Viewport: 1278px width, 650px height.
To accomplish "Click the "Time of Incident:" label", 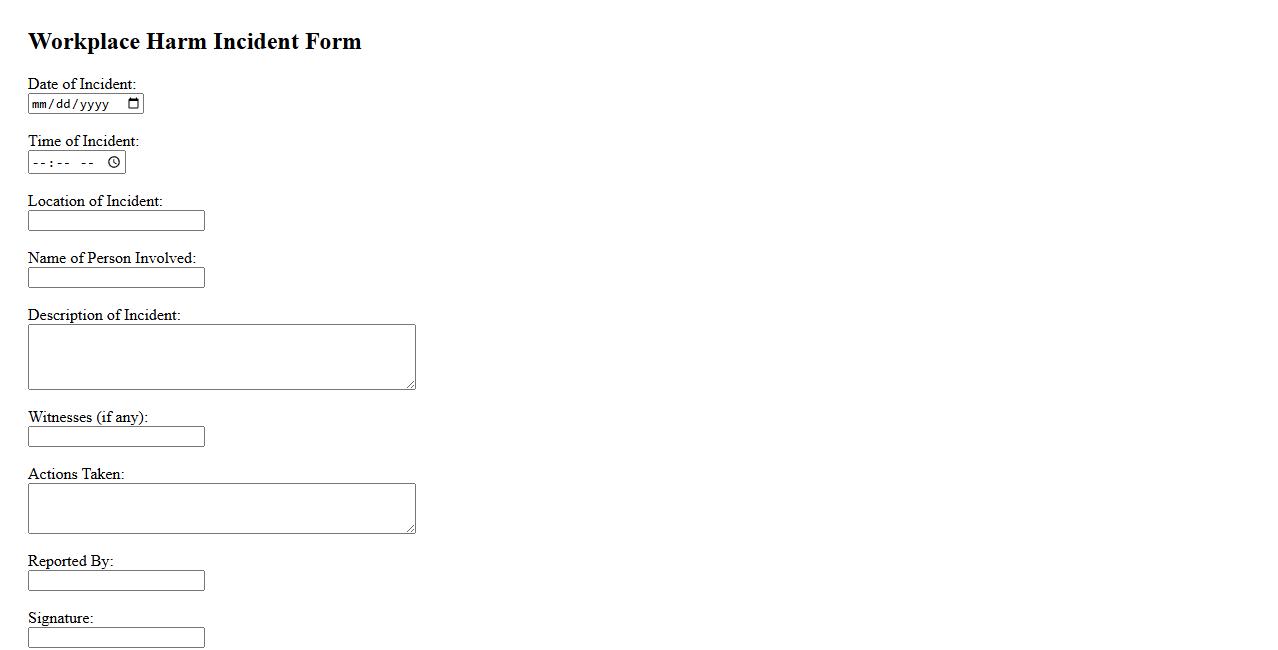I will pos(83,141).
